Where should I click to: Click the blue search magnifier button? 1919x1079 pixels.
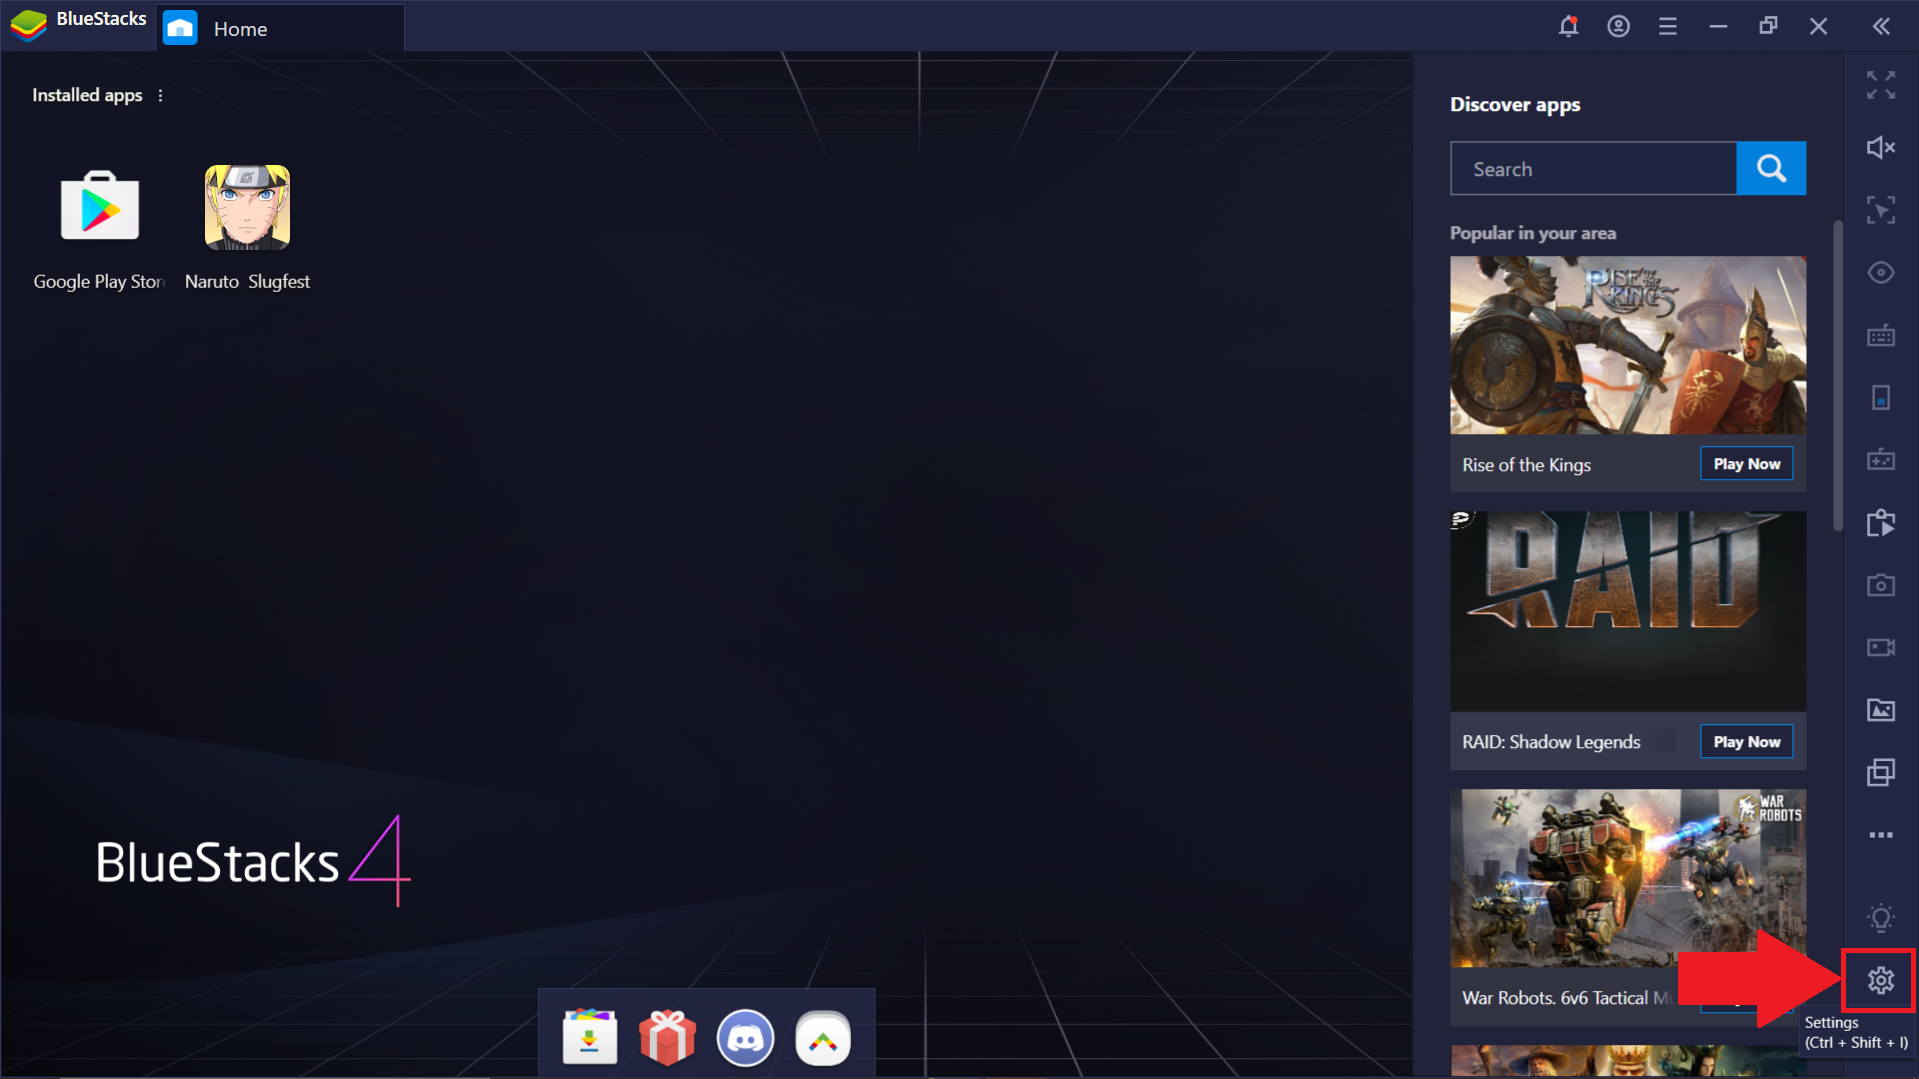(x=1771, y=168)
